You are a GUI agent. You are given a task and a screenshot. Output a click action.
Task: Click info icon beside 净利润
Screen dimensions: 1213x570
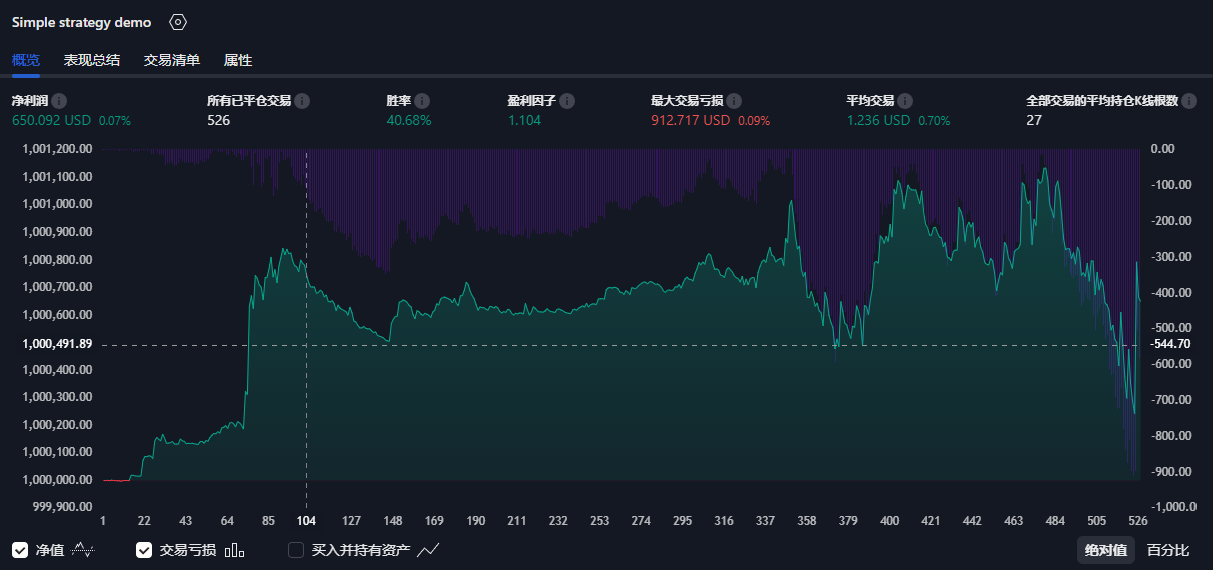click(x=59, y=101)
